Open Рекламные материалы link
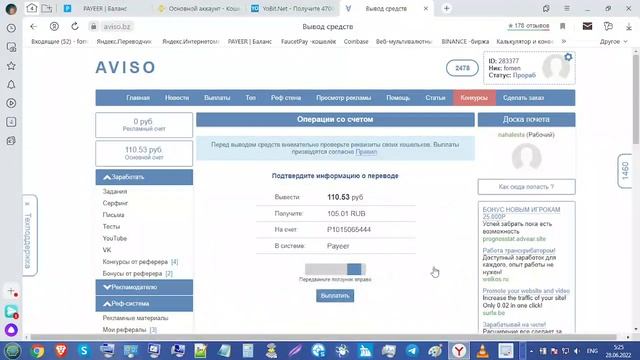The height and width of the screenshot is (360, 640). tap(135, 318)
